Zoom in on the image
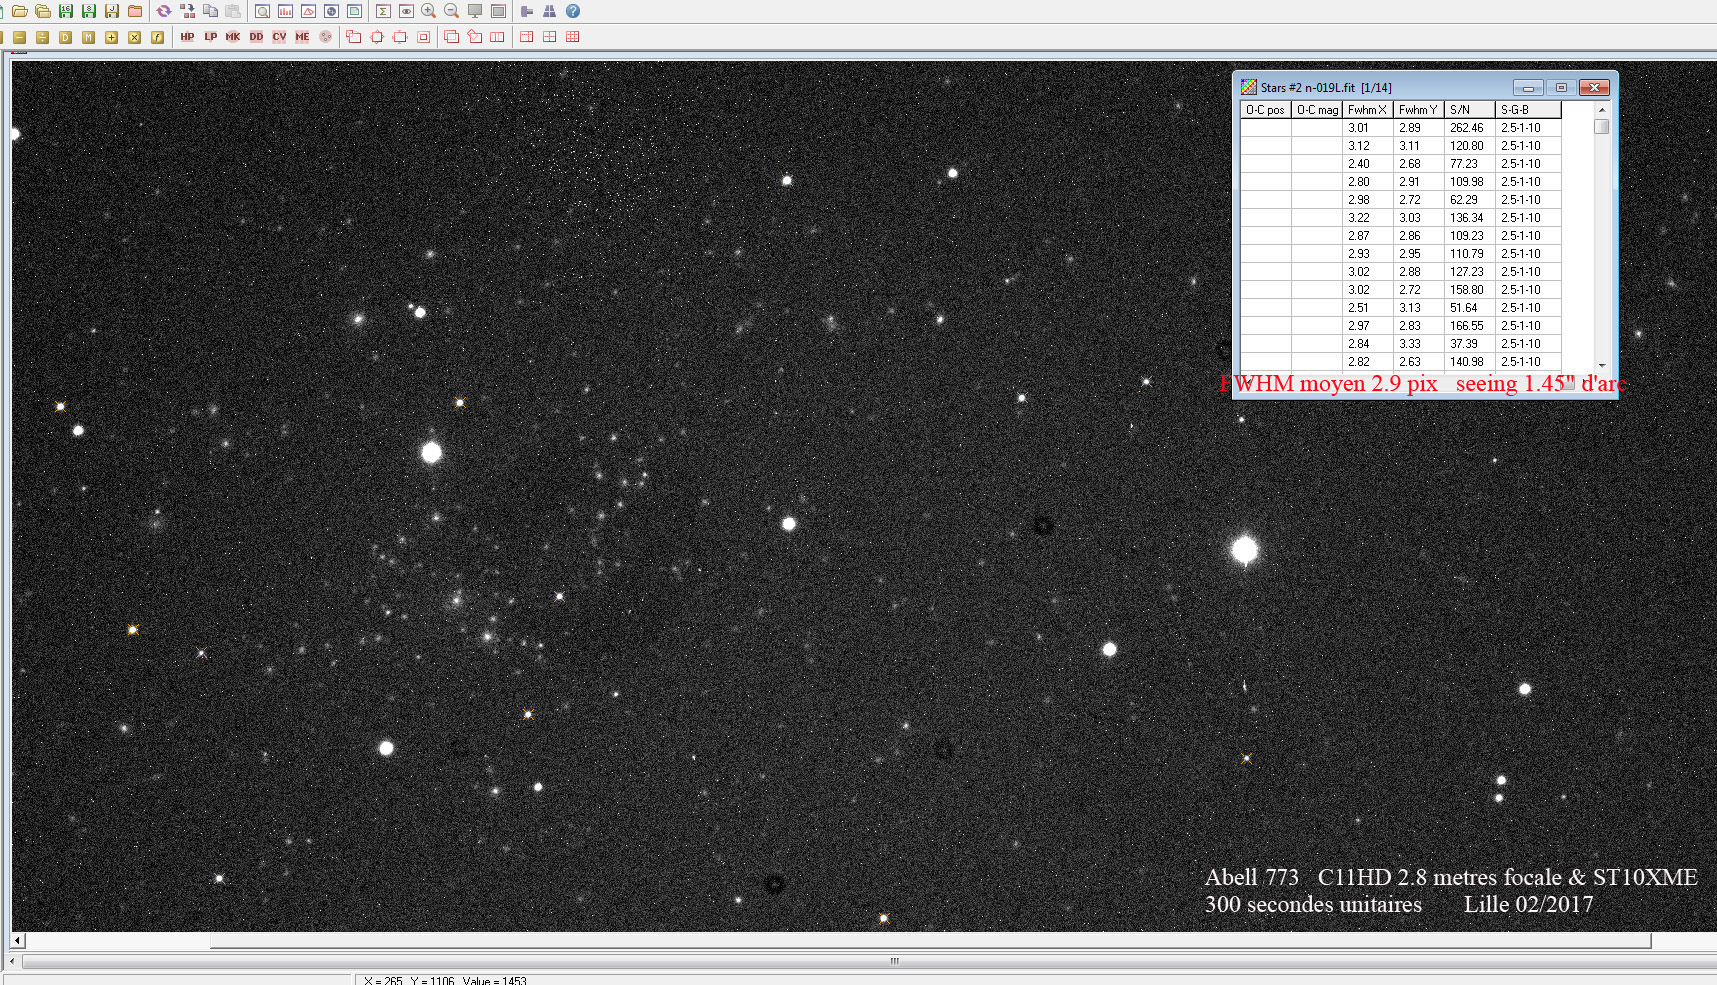Screen dimensions: 1717x985 430,11
